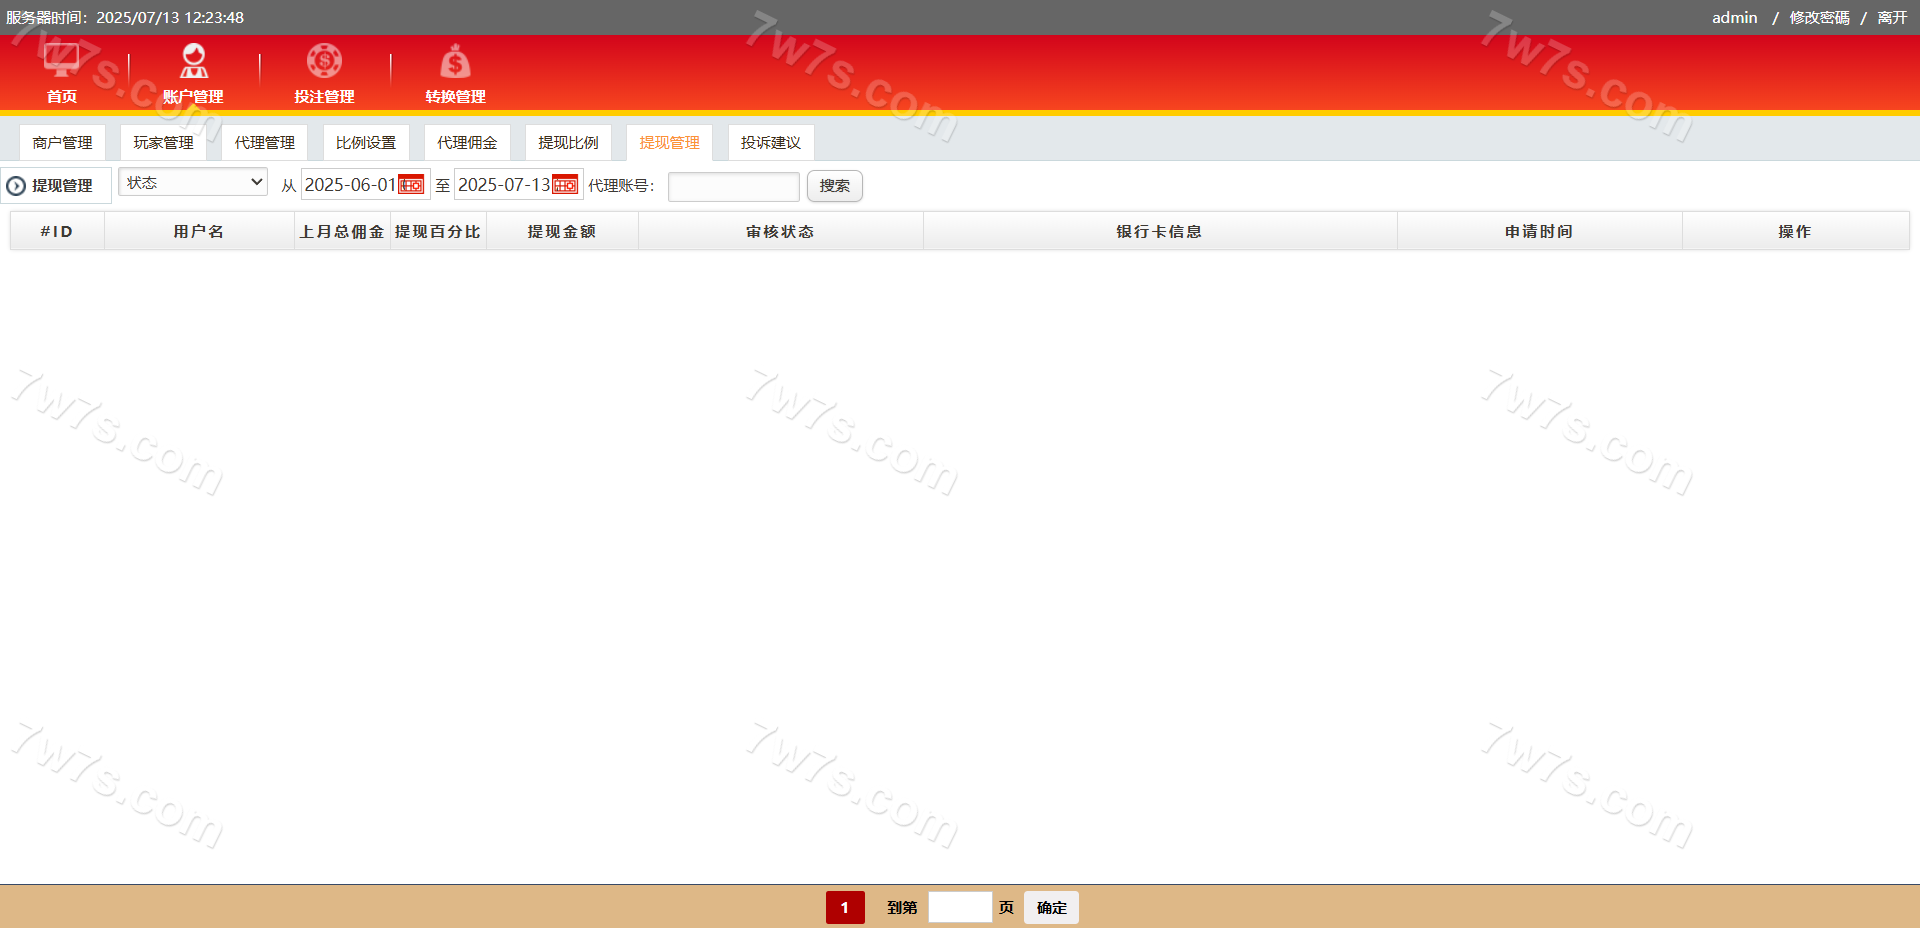Open the 代理管理 tab
The image size is (1920, 928).
264,143
